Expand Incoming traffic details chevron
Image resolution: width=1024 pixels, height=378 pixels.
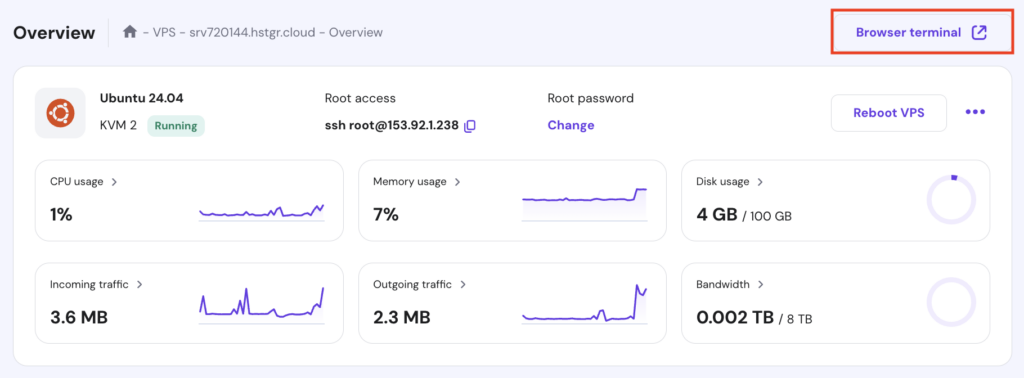pyautogui.click(x=139, y=285)
